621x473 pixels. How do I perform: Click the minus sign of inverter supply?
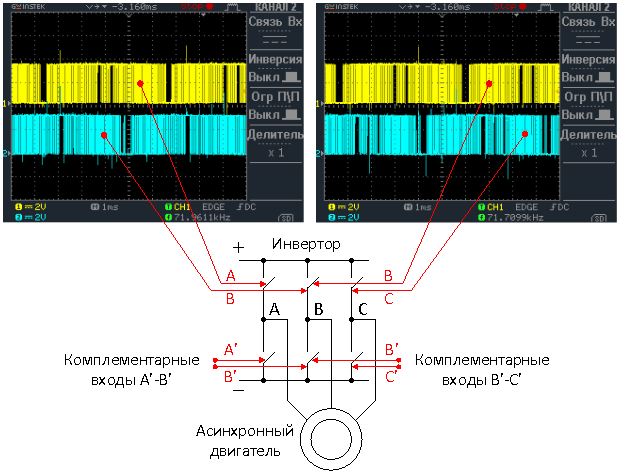[x=238, y=391]
